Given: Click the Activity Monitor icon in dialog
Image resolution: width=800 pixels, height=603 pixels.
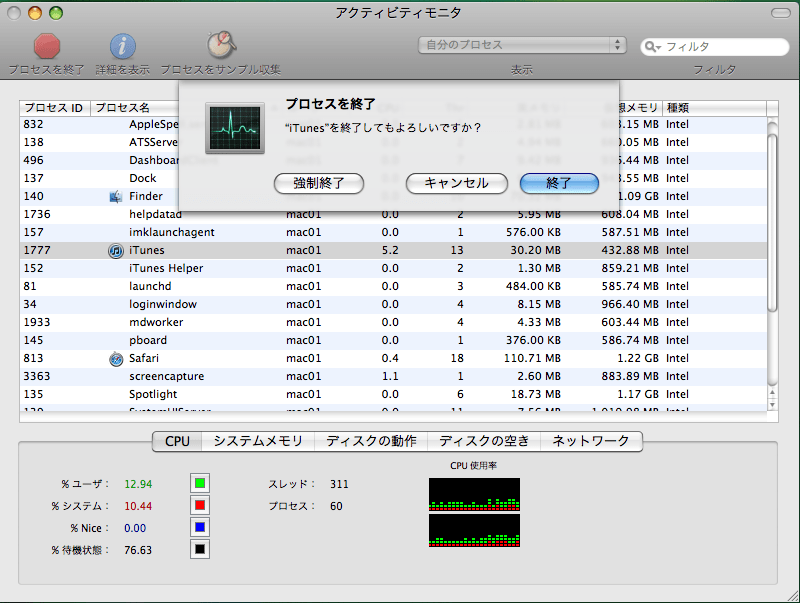Looking at the screenshot, I should 235,128.
